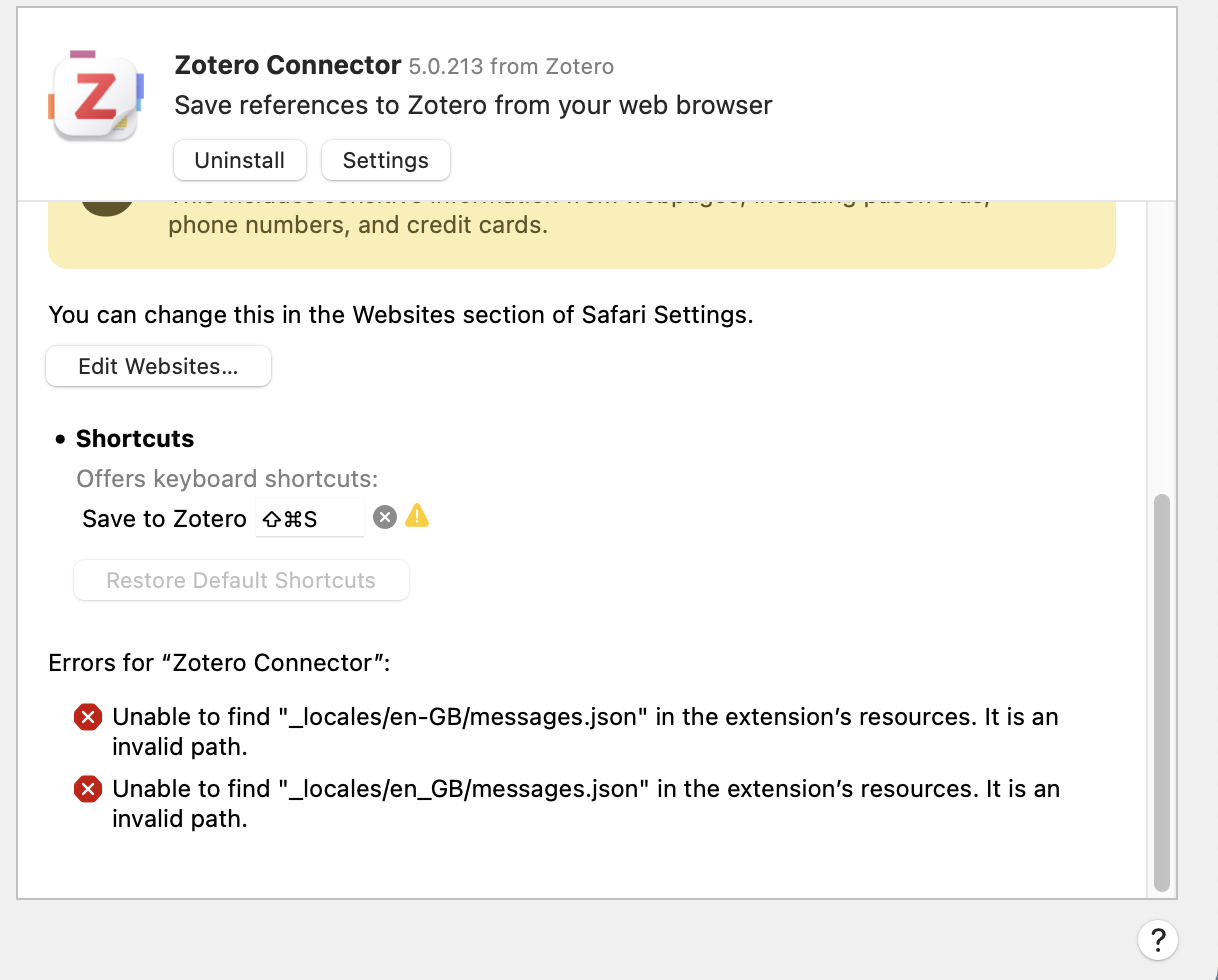
Task: Click the version 5.0.213 from Zotero text
Action: (511, 67)
